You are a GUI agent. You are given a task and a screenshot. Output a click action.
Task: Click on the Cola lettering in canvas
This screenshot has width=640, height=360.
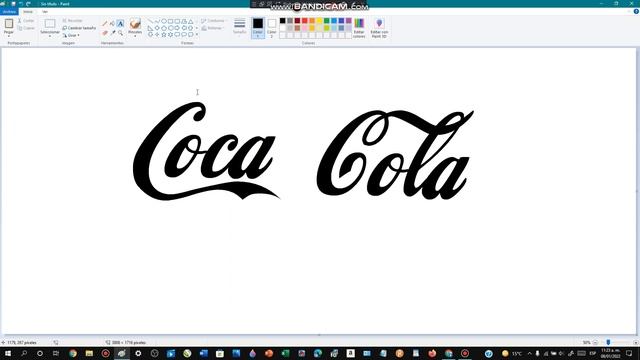coord(395,154)
